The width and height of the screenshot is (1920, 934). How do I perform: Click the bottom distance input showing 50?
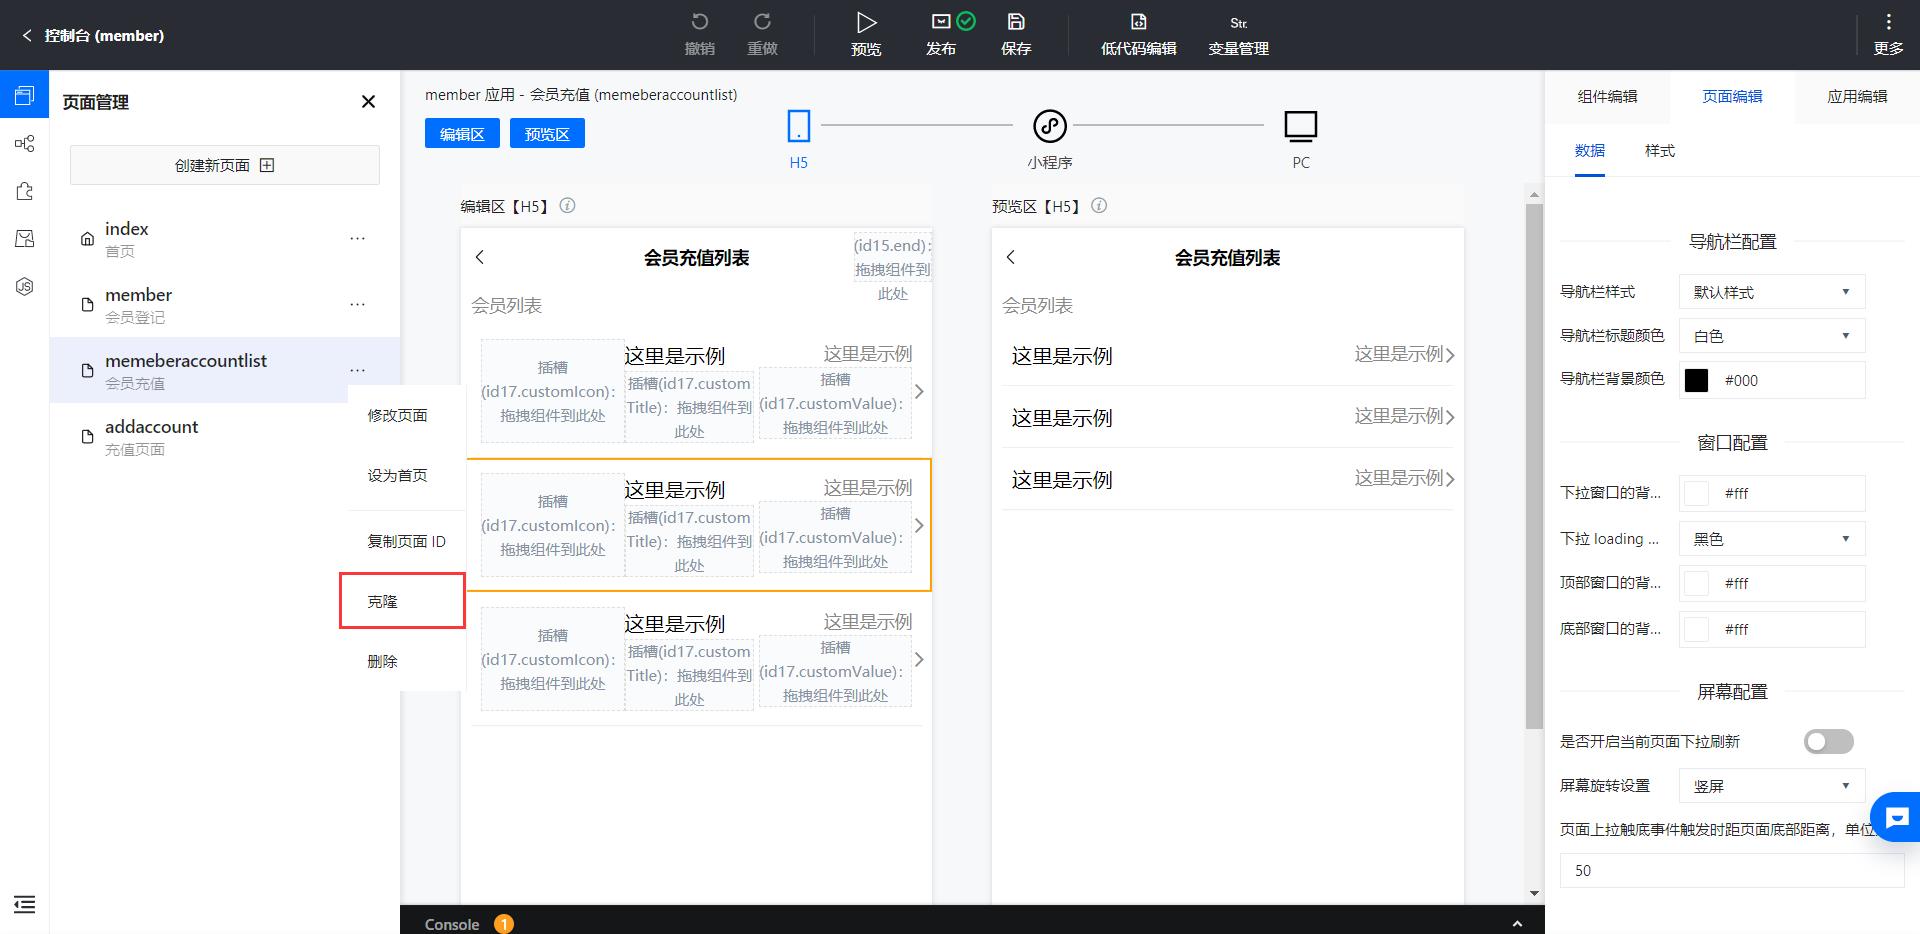1732,870
